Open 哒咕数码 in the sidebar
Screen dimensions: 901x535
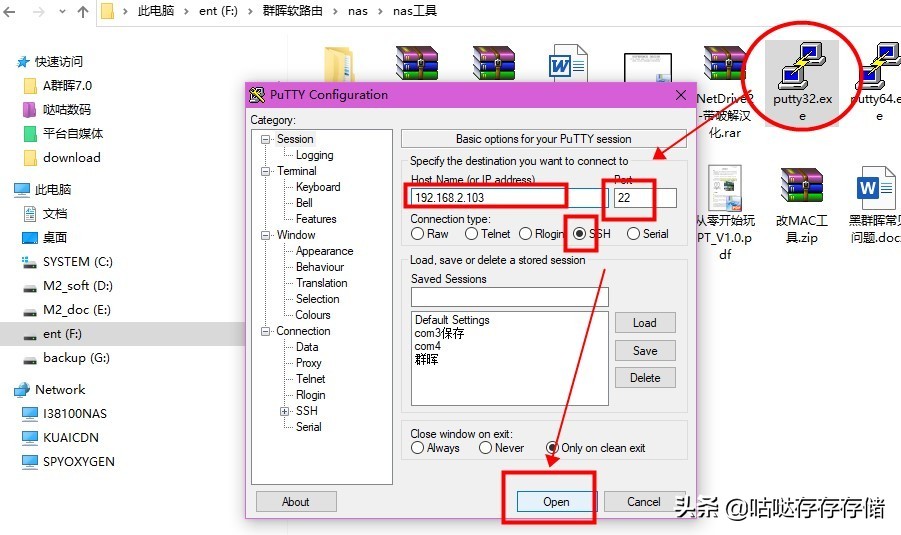(67, 110)
